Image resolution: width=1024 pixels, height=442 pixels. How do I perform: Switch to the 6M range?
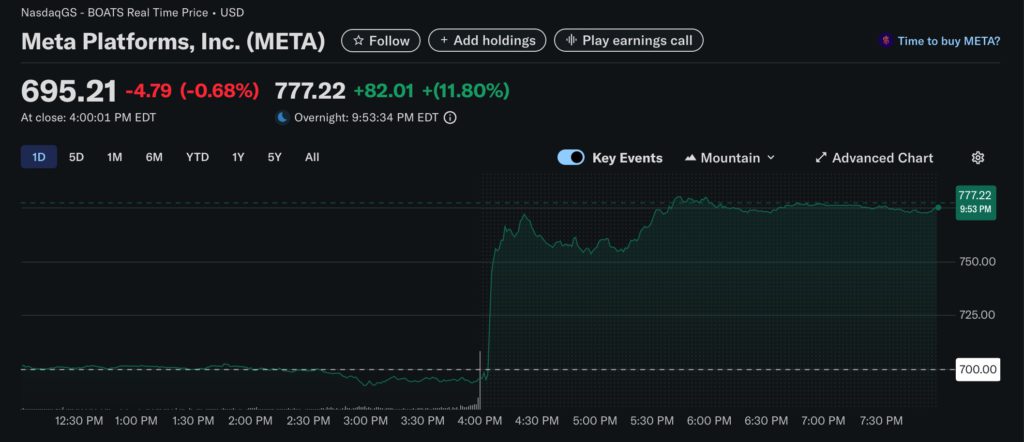154,157
